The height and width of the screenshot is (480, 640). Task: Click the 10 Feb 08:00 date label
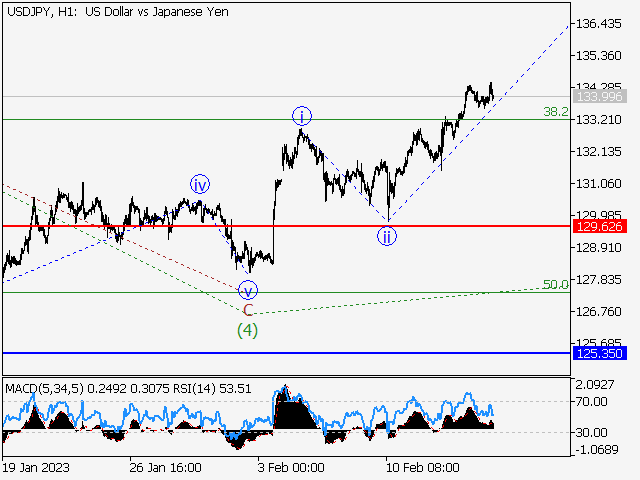pos(422,467)
